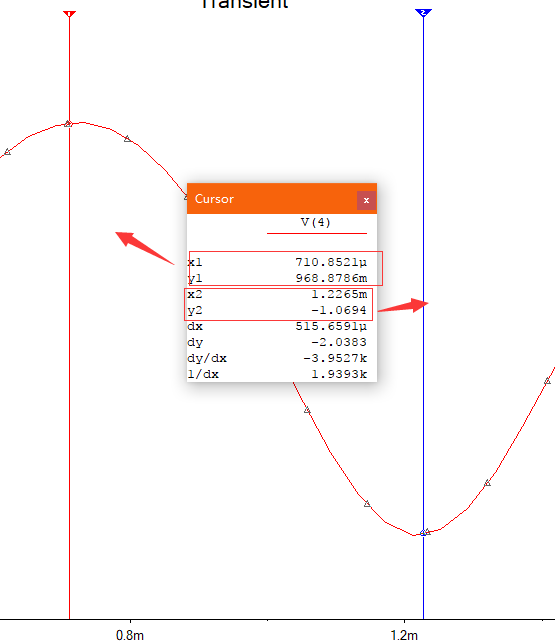Click the x2 value 1.2265m
This screenshot has height=641, width=555.
tap(339, 294)
